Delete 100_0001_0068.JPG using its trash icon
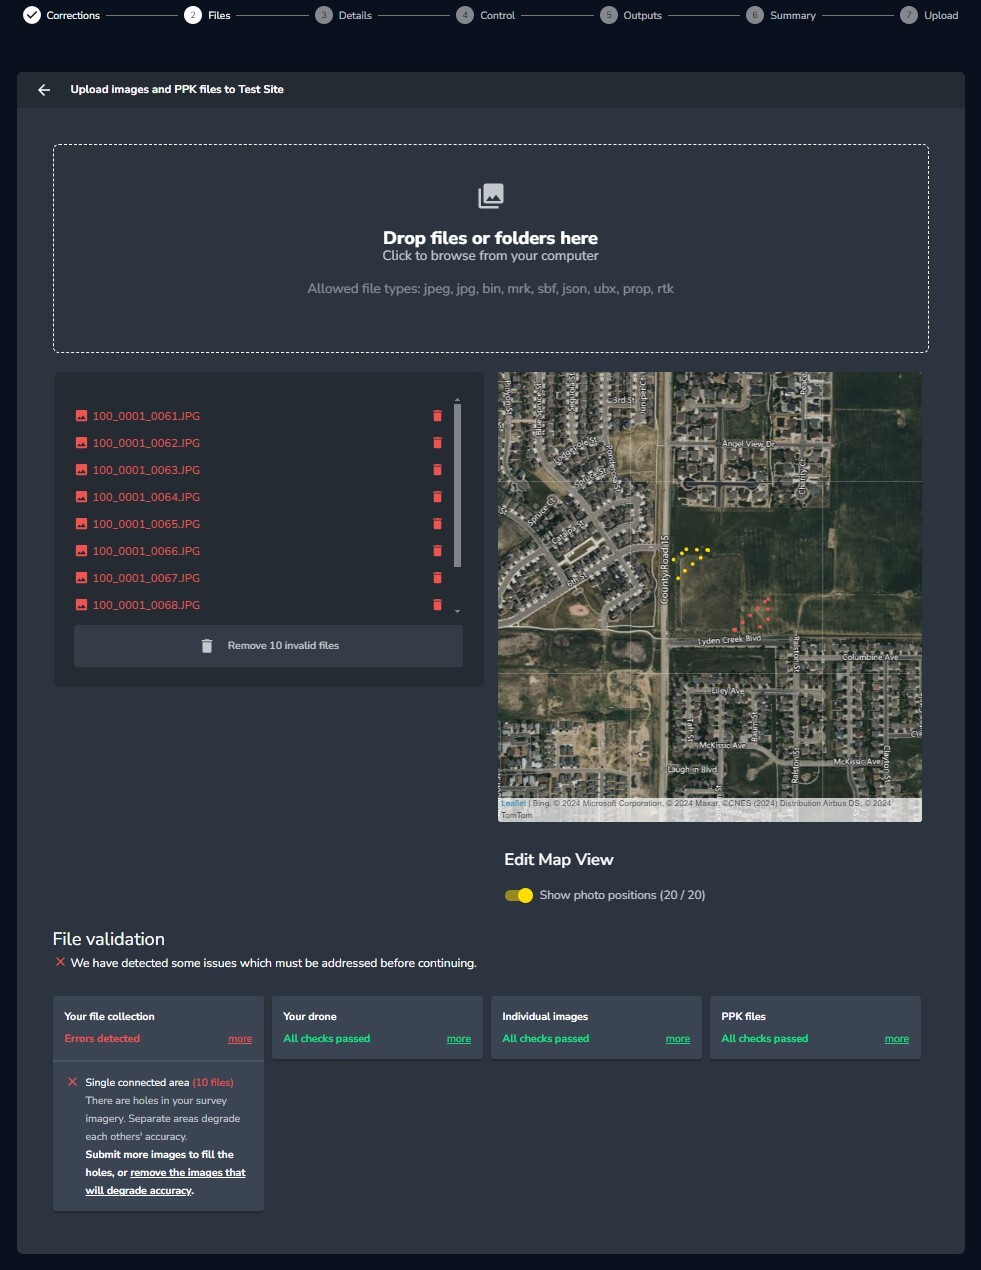Viewport: 981px width, 1270px height. pyautogui.click(x=437, y=604)
